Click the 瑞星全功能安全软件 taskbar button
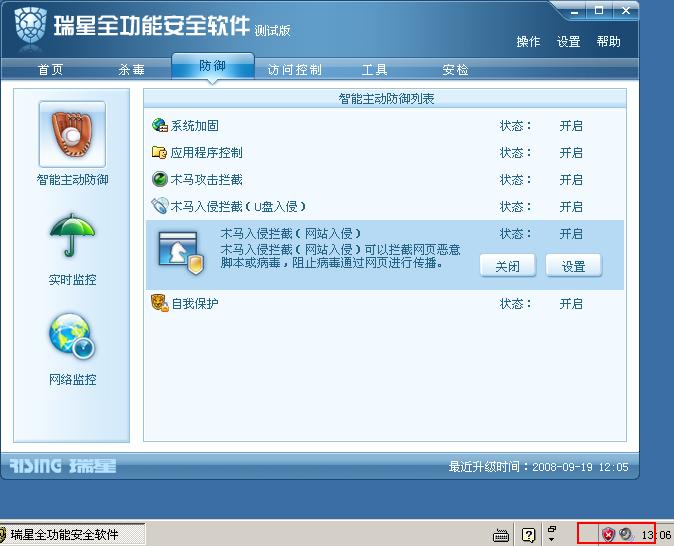 click(x=72, y=534)
